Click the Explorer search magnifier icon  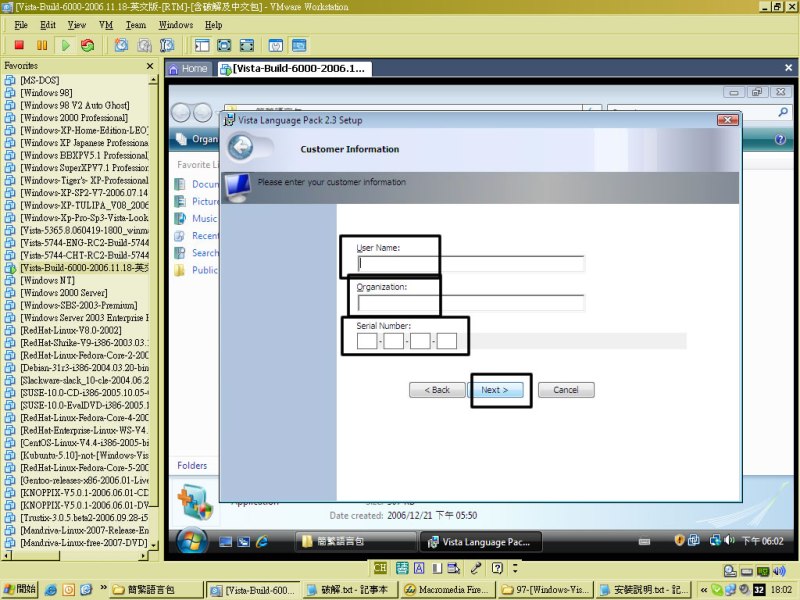pyautogui.click(x=783, y=112)
